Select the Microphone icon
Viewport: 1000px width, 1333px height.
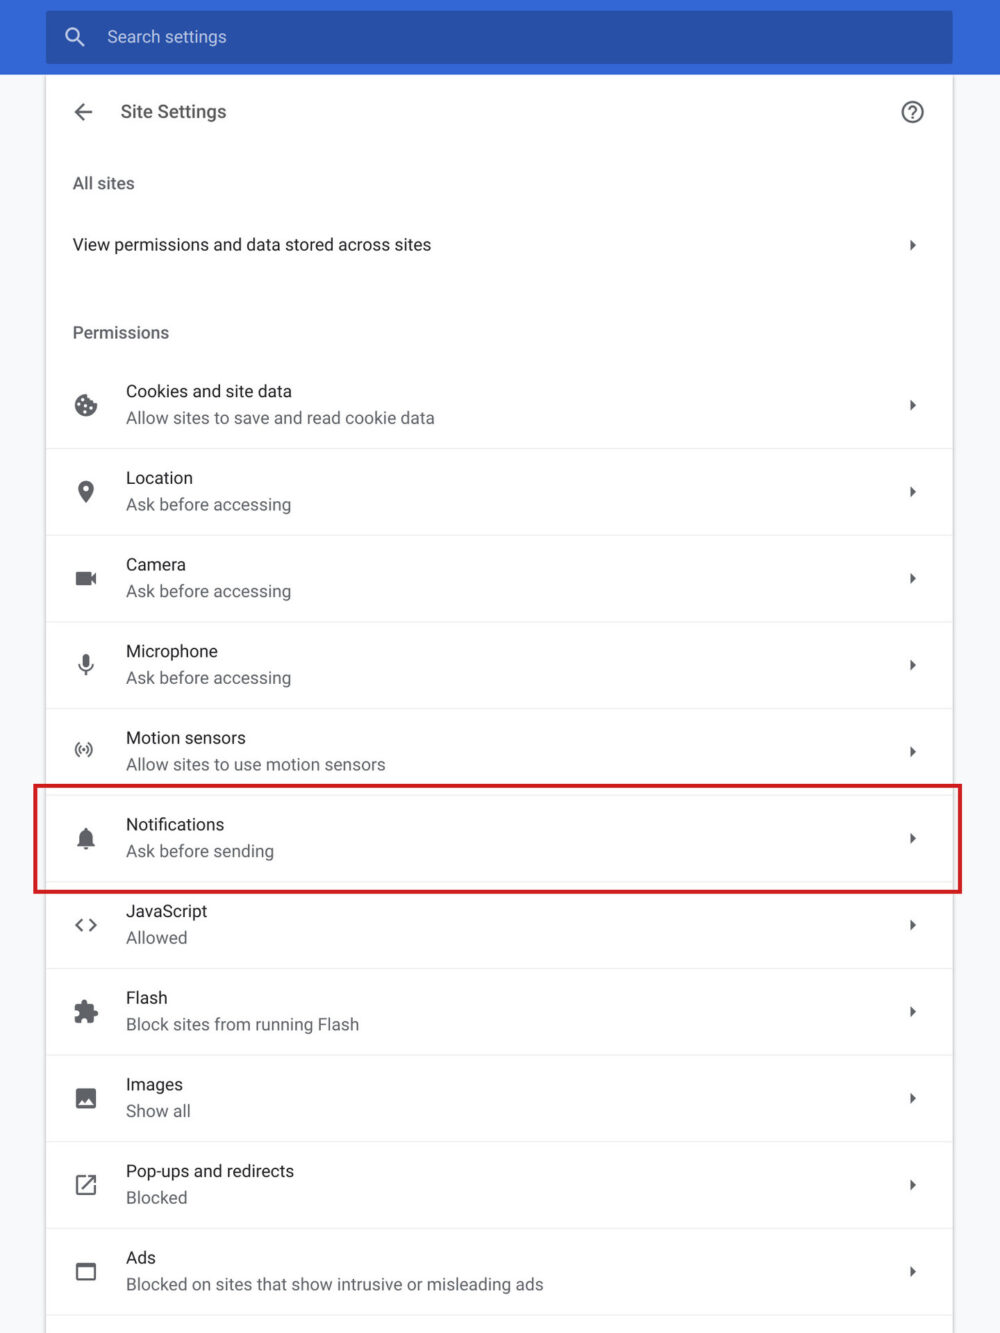85,664
